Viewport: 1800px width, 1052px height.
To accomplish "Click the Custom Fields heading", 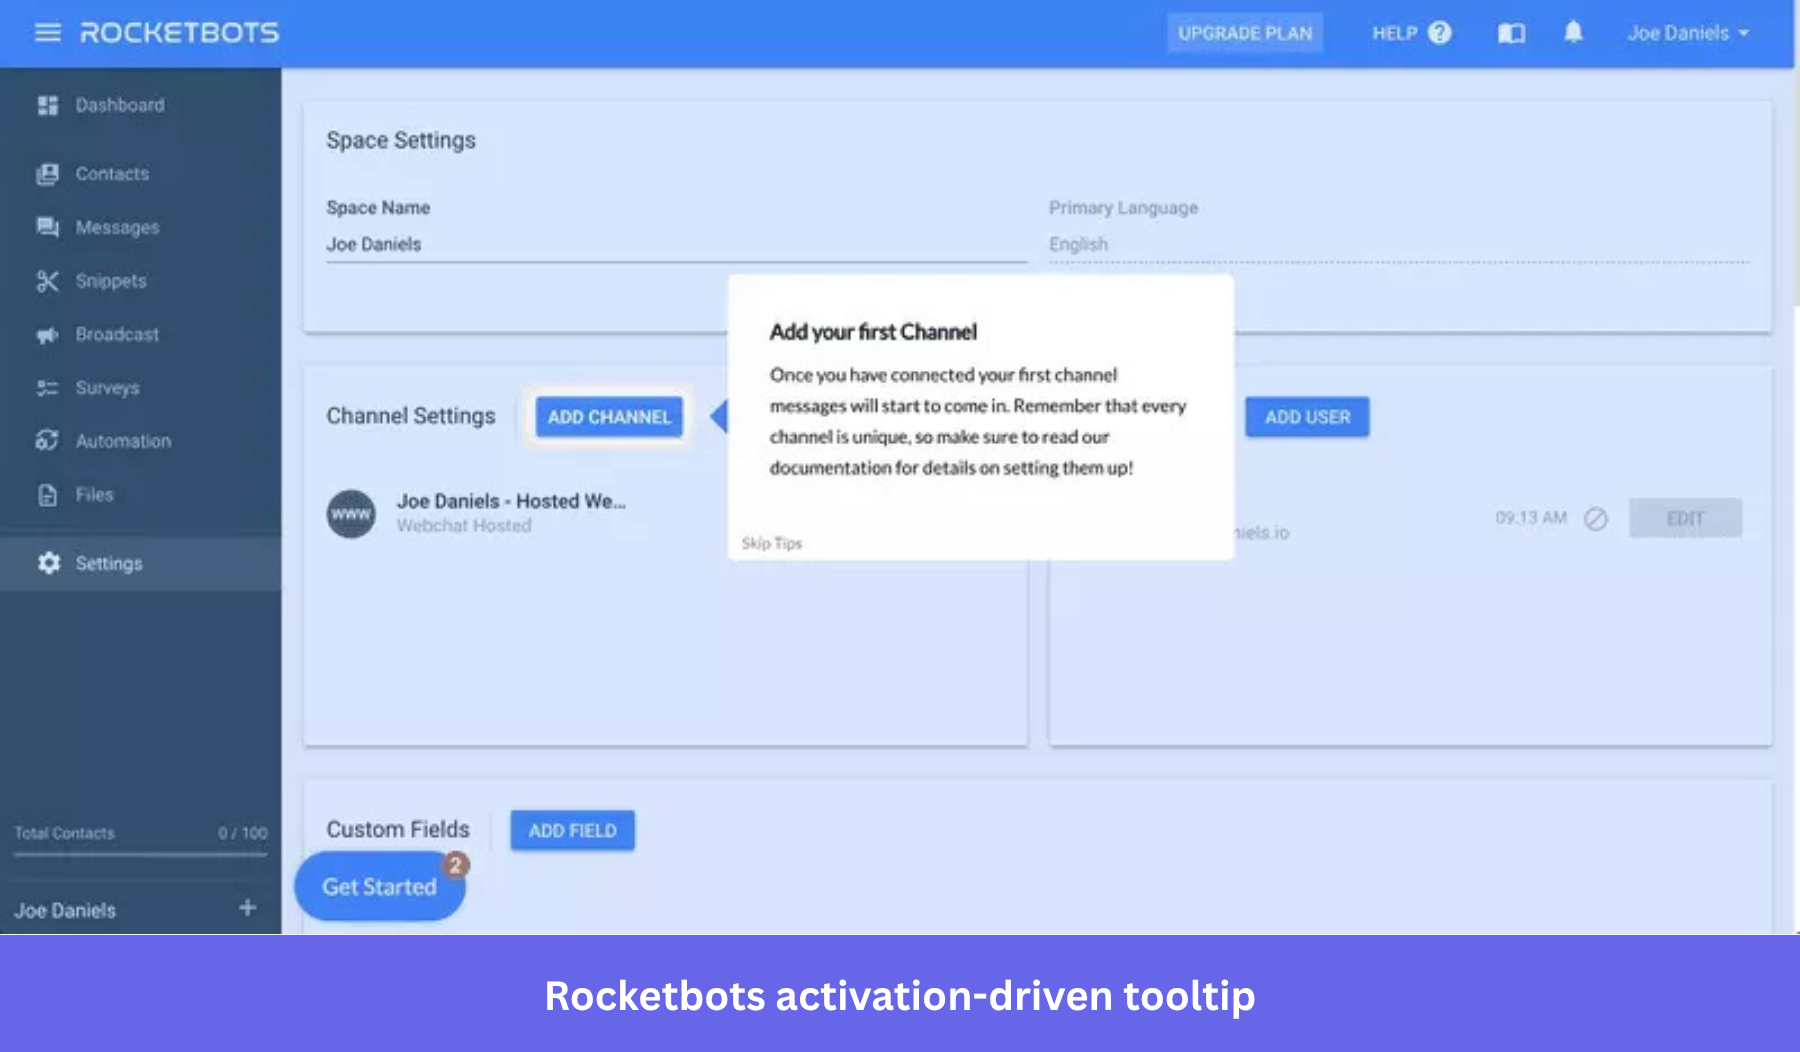I will pyautogui.click(x=398, y=830).
